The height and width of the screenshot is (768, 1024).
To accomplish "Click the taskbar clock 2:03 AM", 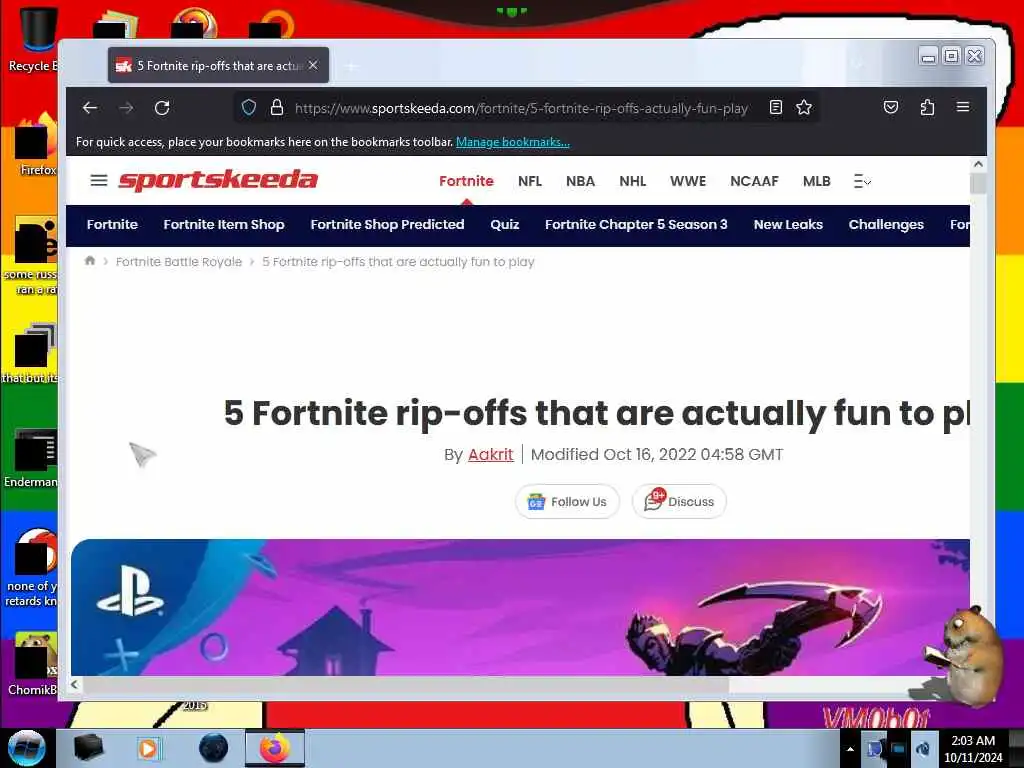I will pos(972,748).
